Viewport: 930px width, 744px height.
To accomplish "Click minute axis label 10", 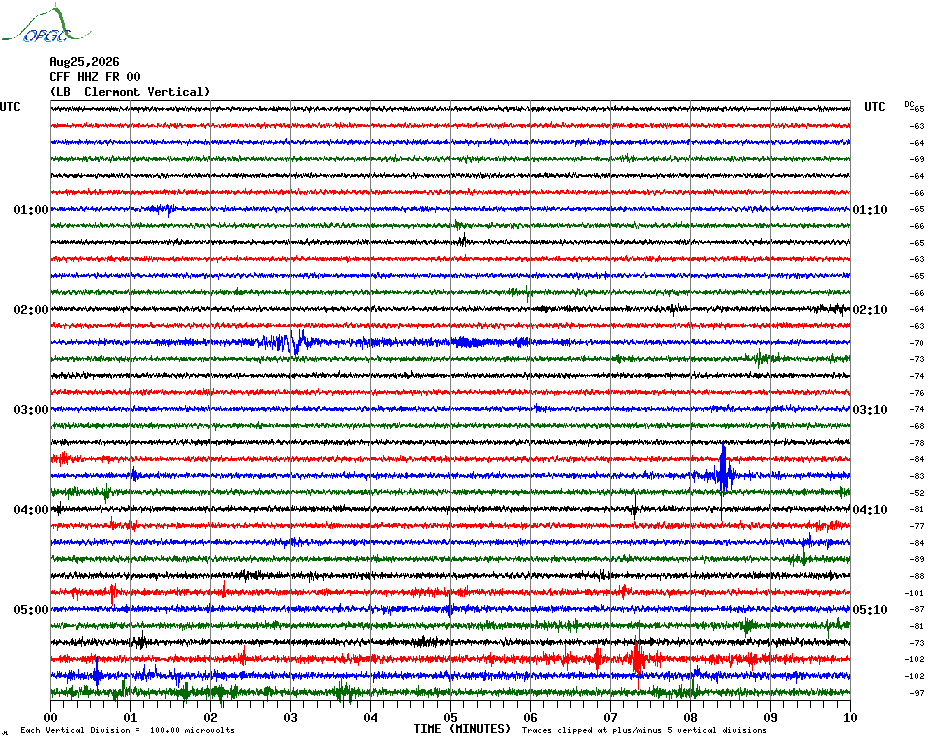I will (851, 717).
